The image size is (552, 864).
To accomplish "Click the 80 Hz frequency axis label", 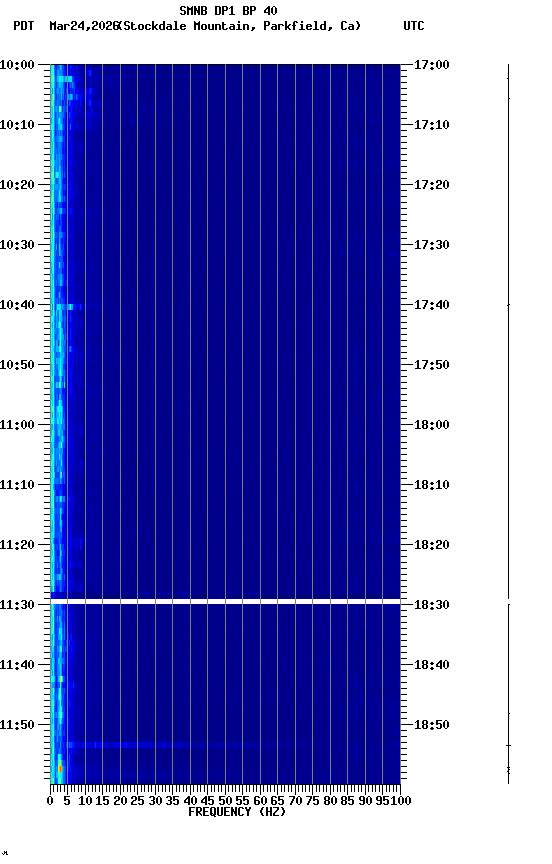I will point(330,801).
